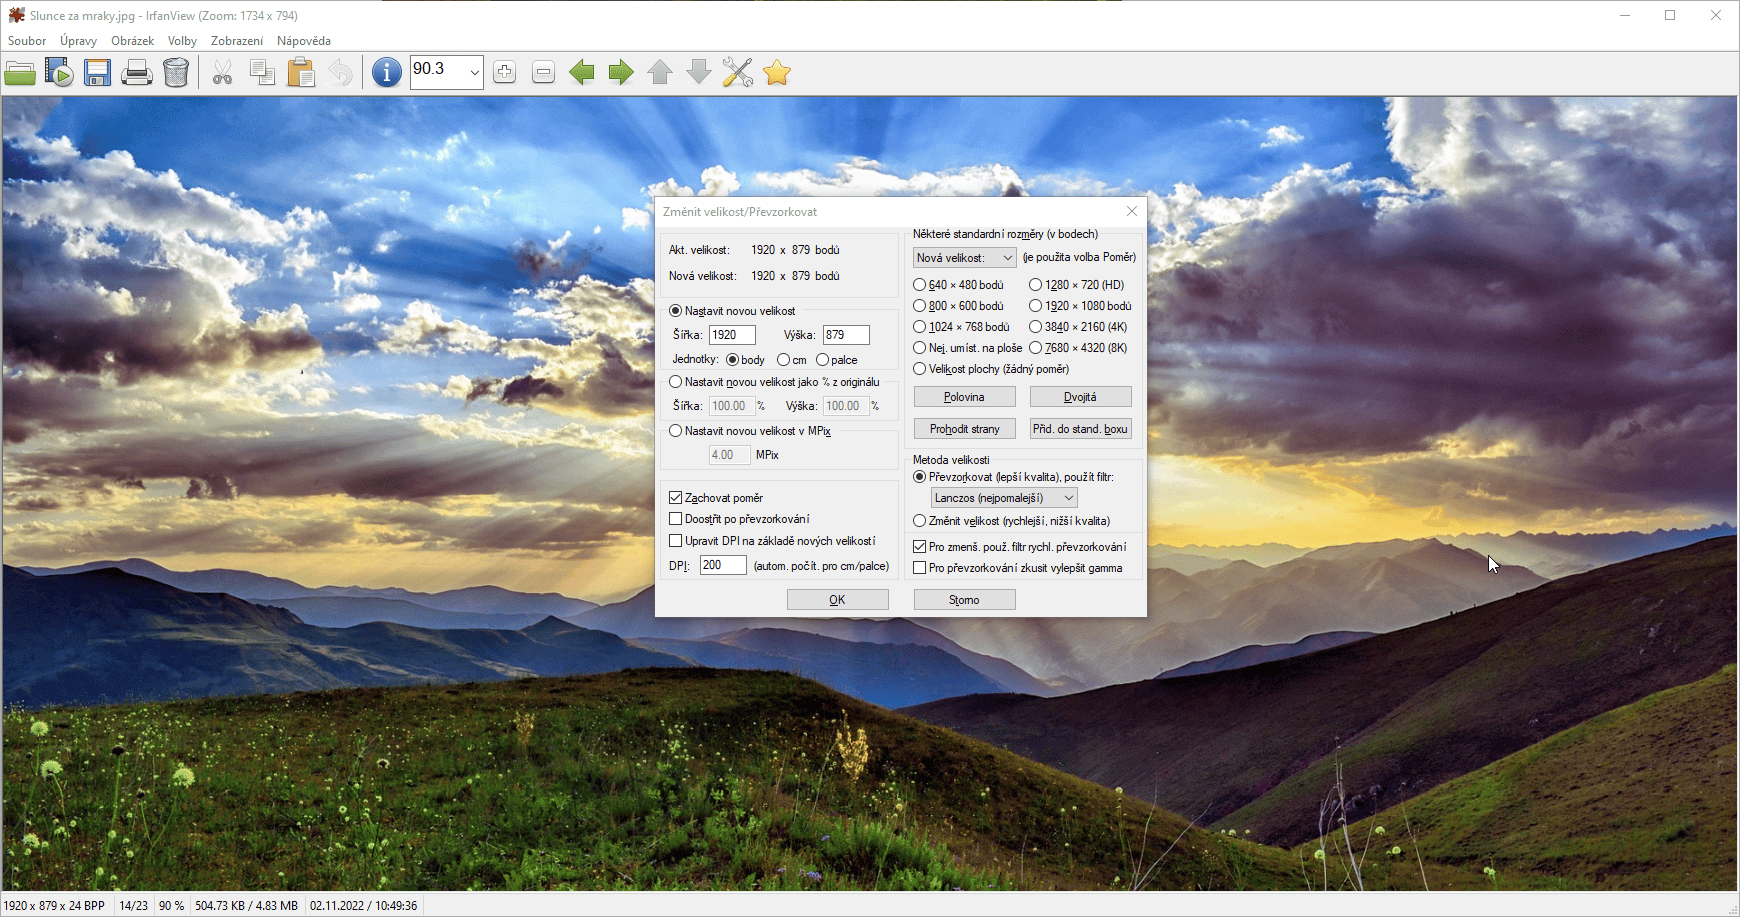The image size is (1740, 917).
Task: Open the Obrázek menu
Action: (132, 41)
